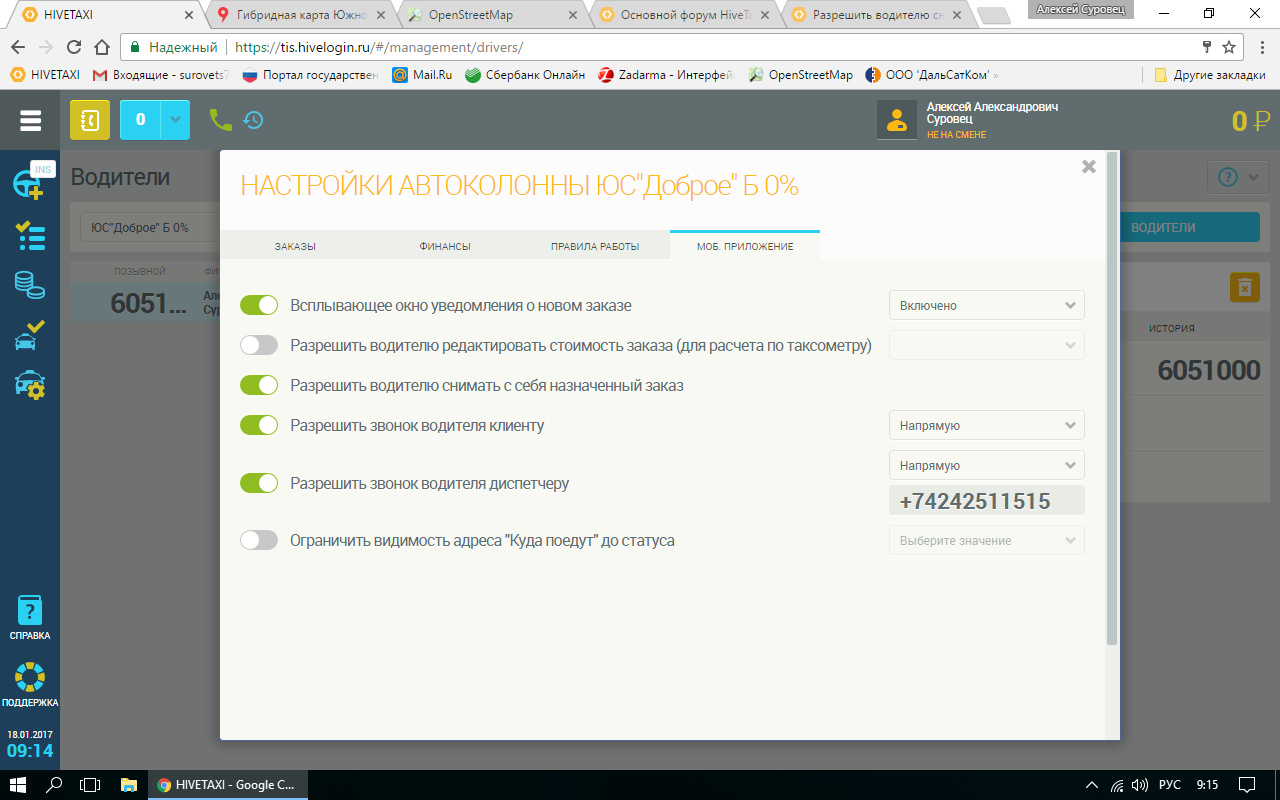Screen dimensions: 1280x800
Task: Disable popup notification about new order toggle
Action: pos(259,306)
